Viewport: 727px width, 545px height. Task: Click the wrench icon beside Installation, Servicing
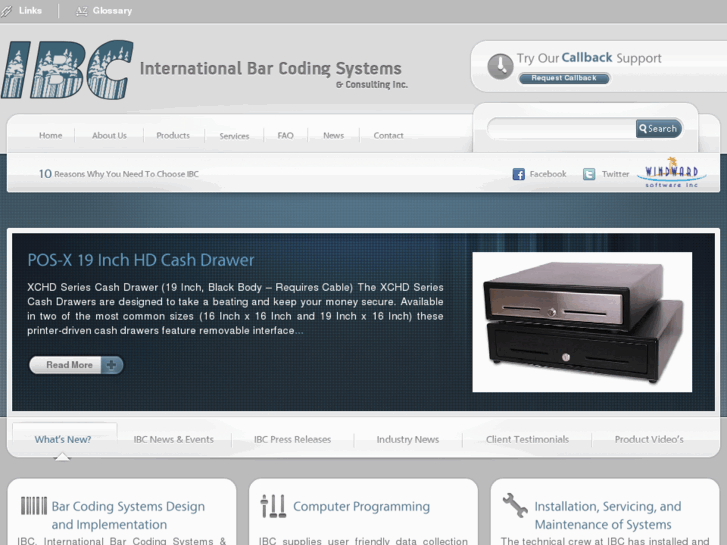515,505
